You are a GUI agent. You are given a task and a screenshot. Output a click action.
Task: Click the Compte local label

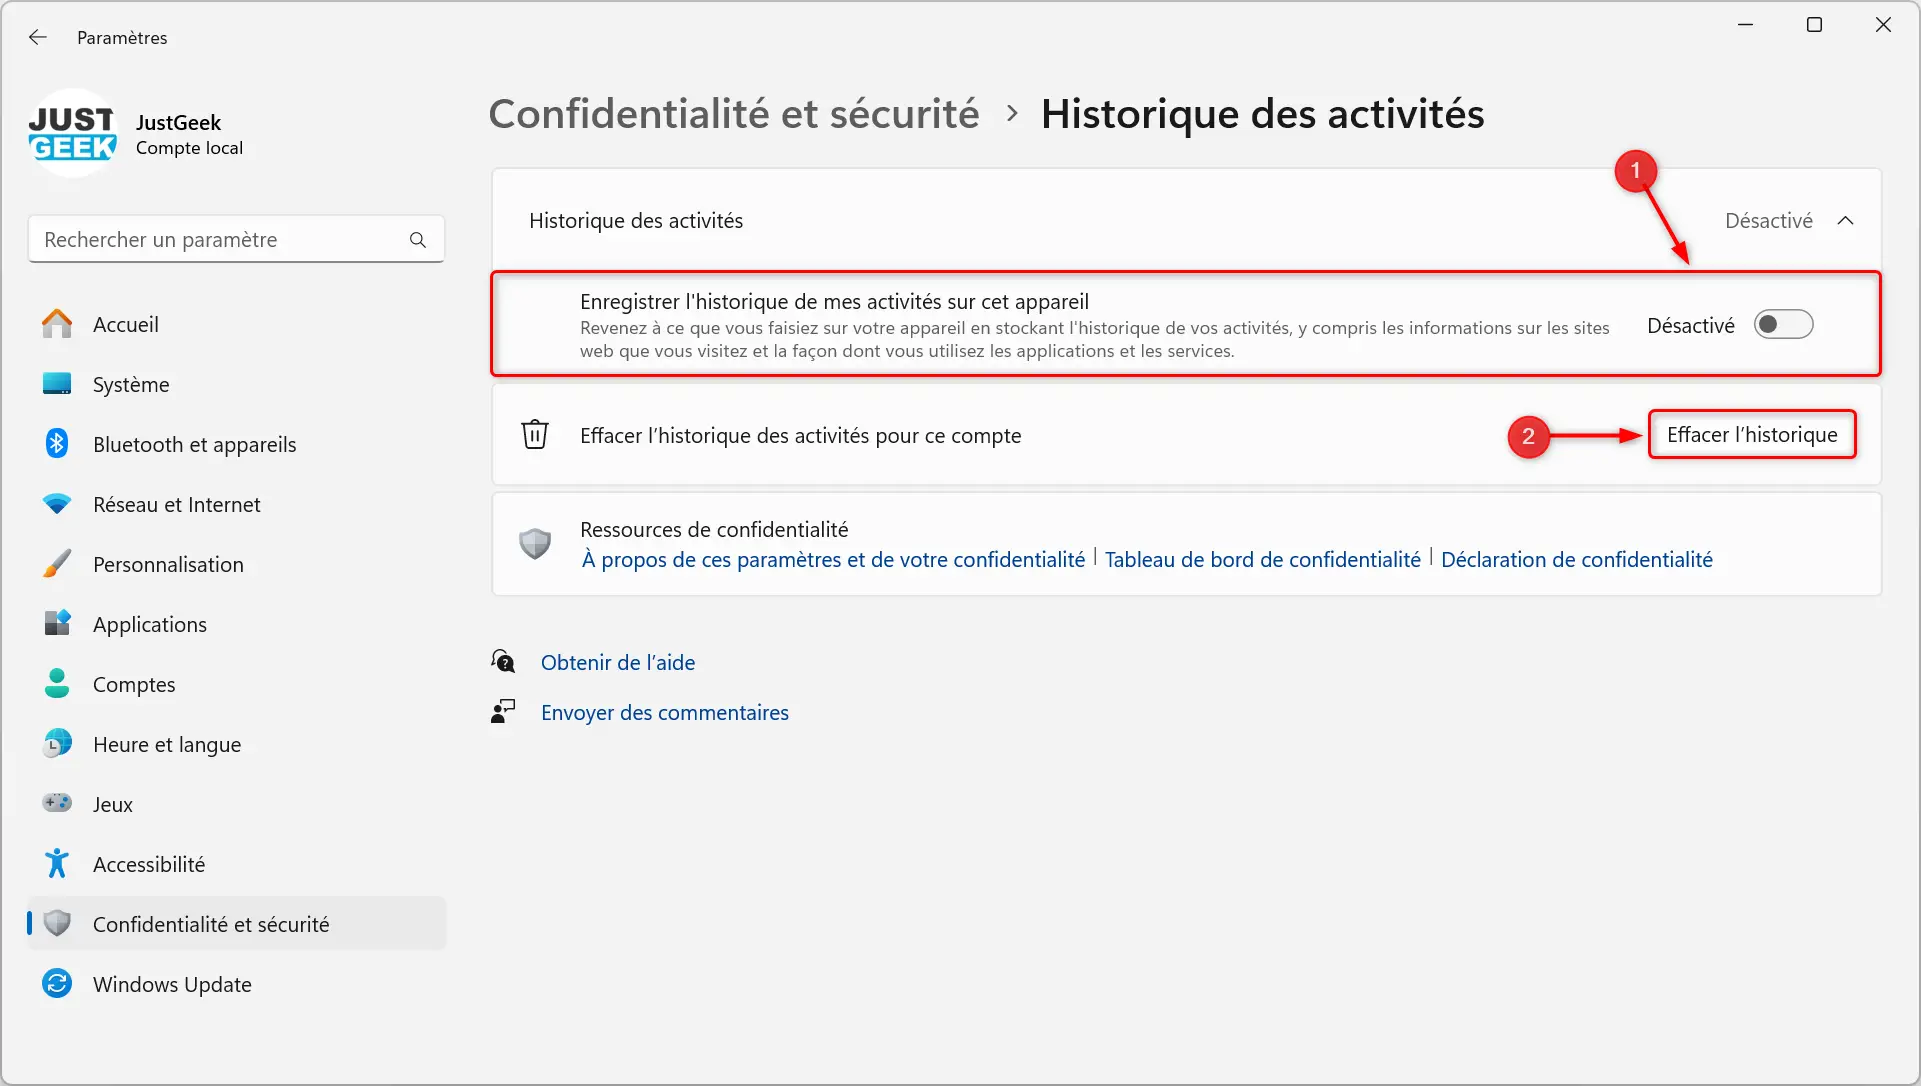pos(189,148)
